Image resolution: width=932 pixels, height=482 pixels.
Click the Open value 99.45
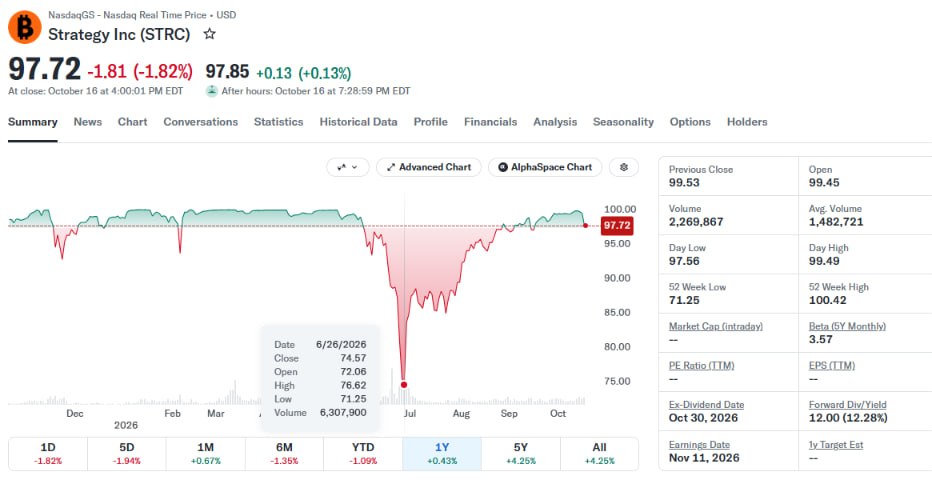(824, 182)
